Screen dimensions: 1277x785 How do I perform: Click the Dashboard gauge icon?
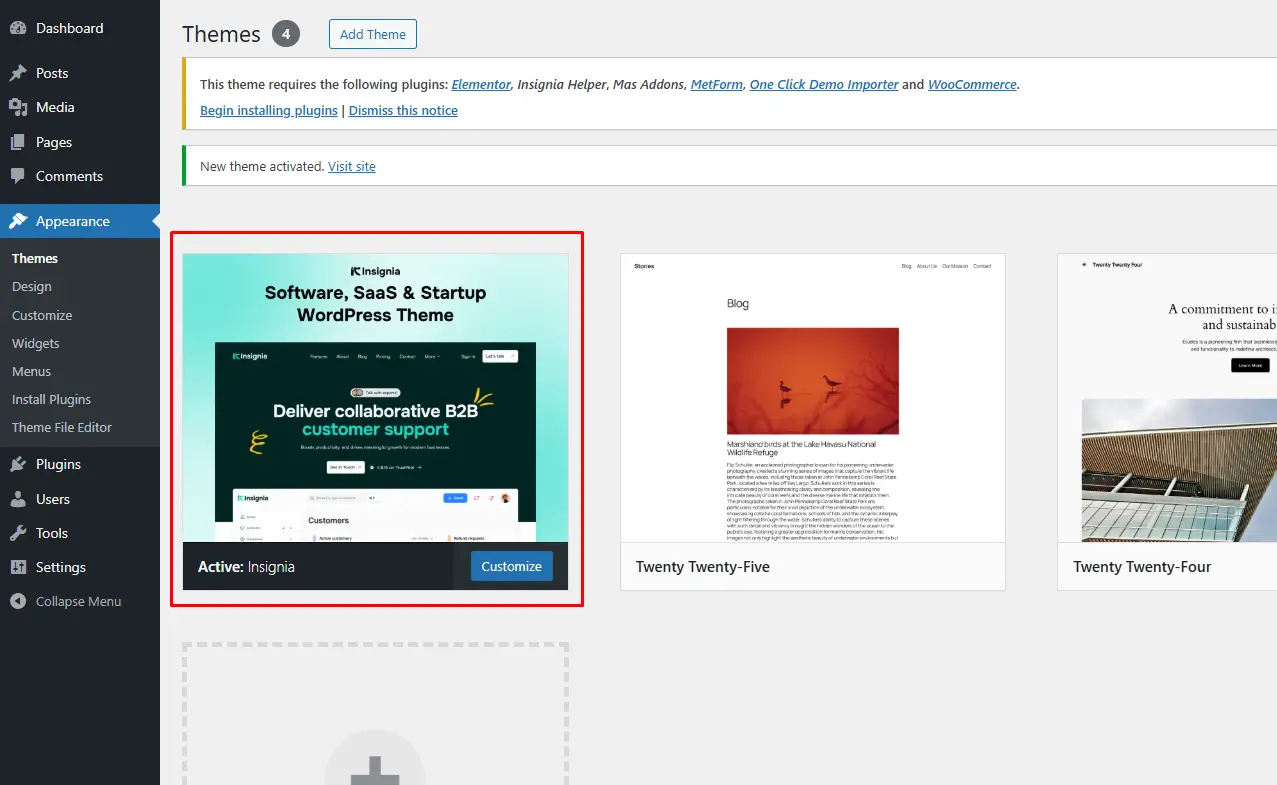(18, 29)
